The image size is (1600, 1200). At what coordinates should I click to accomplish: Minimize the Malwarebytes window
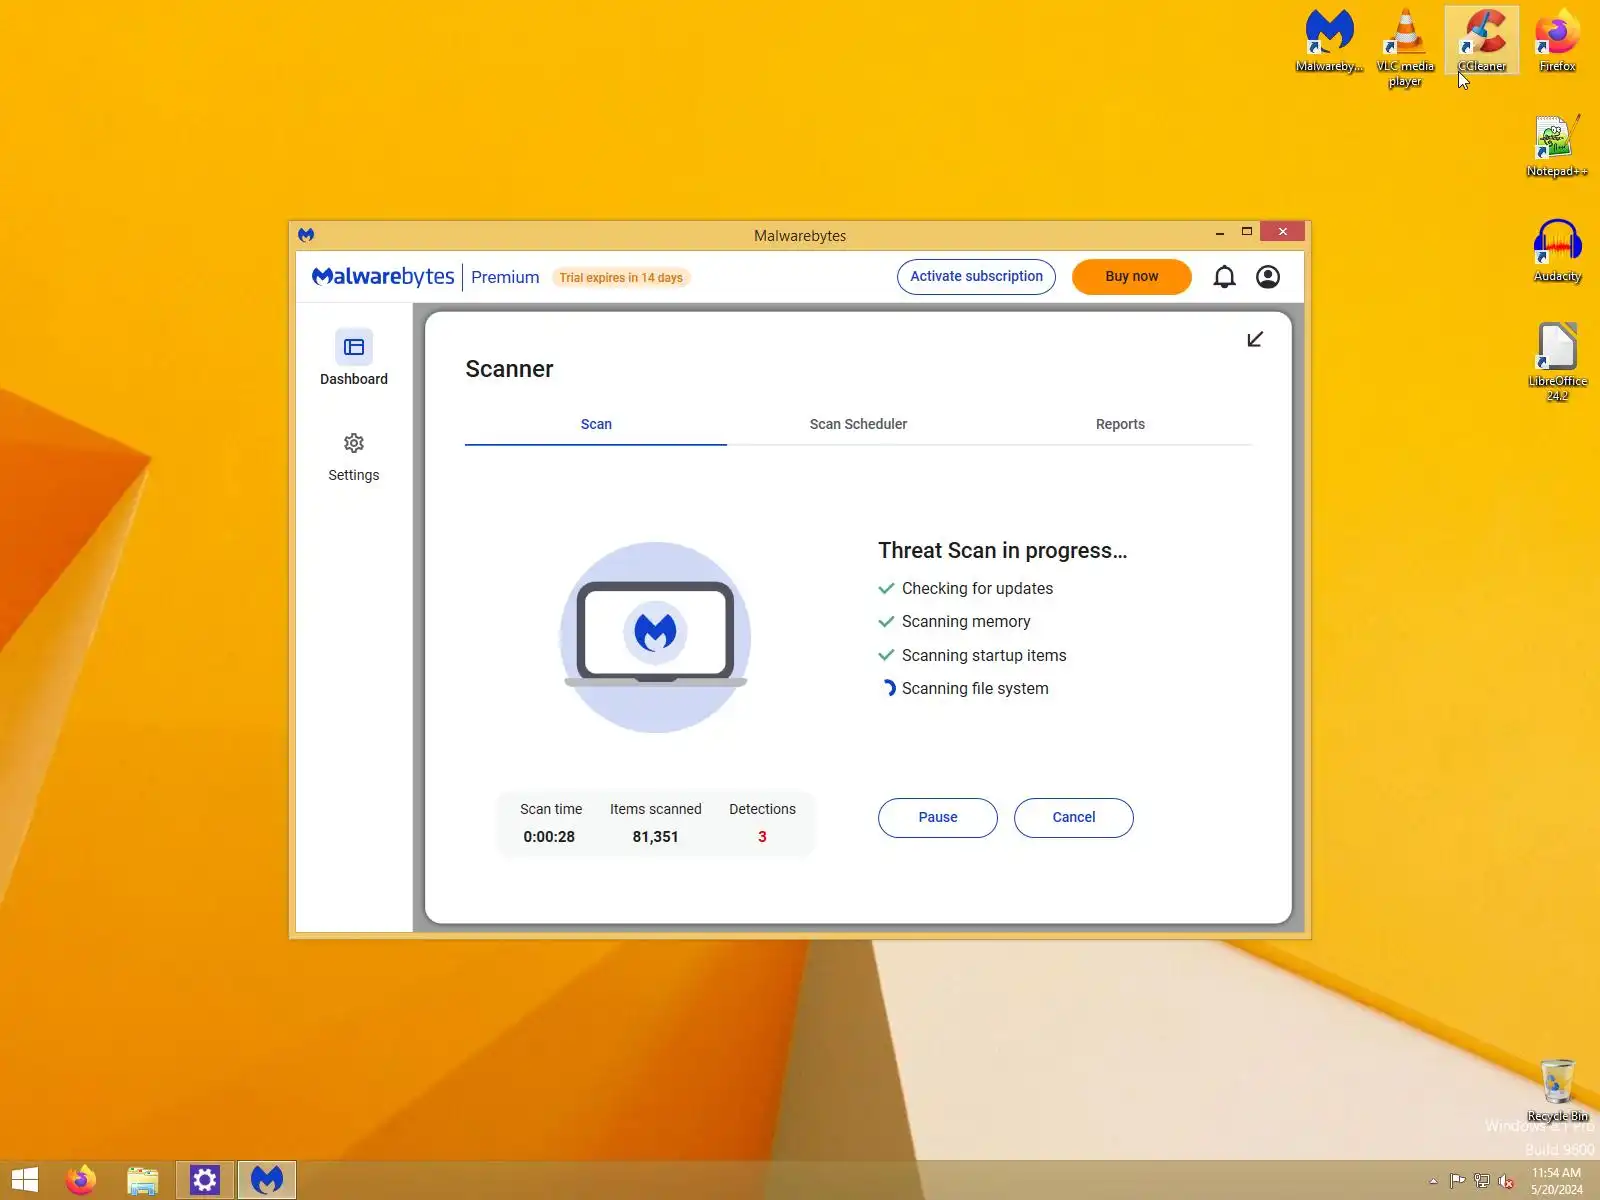pyautogui.click(x=1220, y=233)
